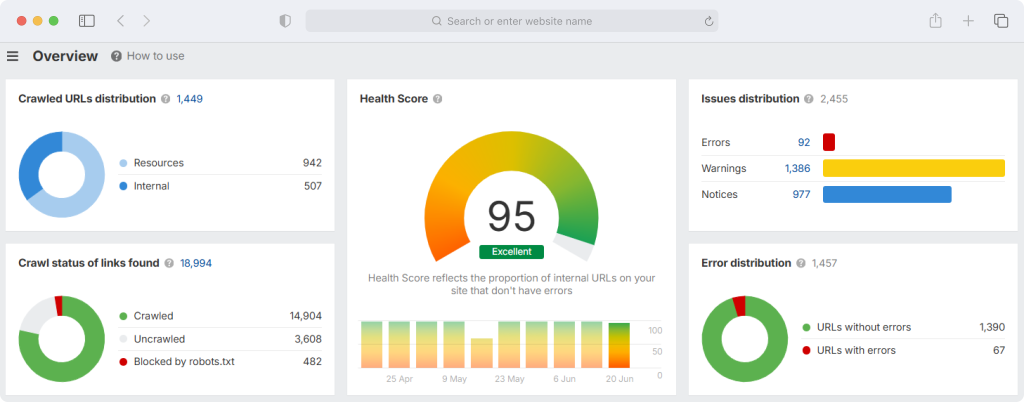Click the 95 health score value
The width and height of the screenshot is (1024, 402).
pos(511,217)
